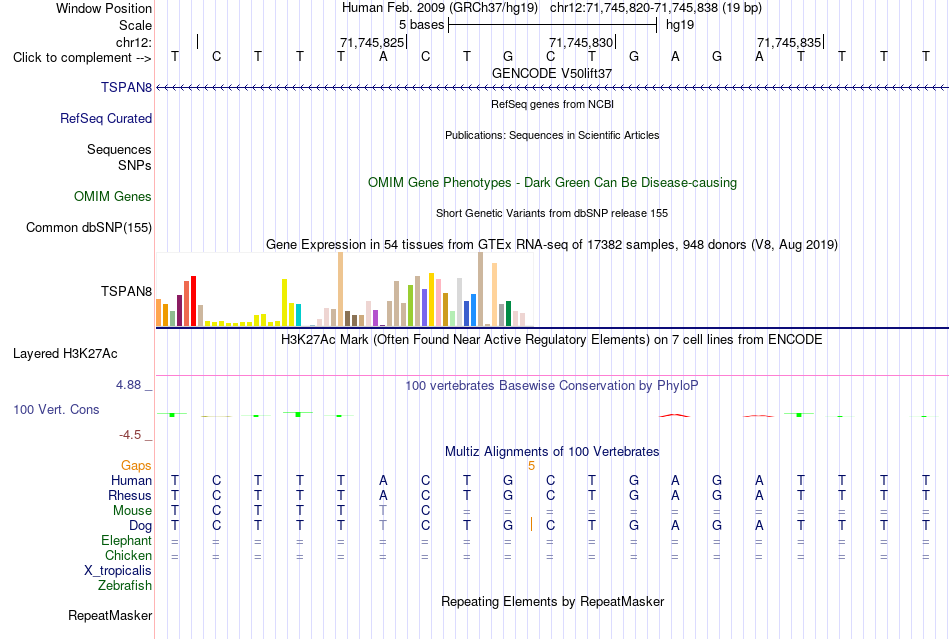Click the GTEx Gene Expression title
This screenshot has height=639, width=950.
pyautogui.click(x=552, y=245)
